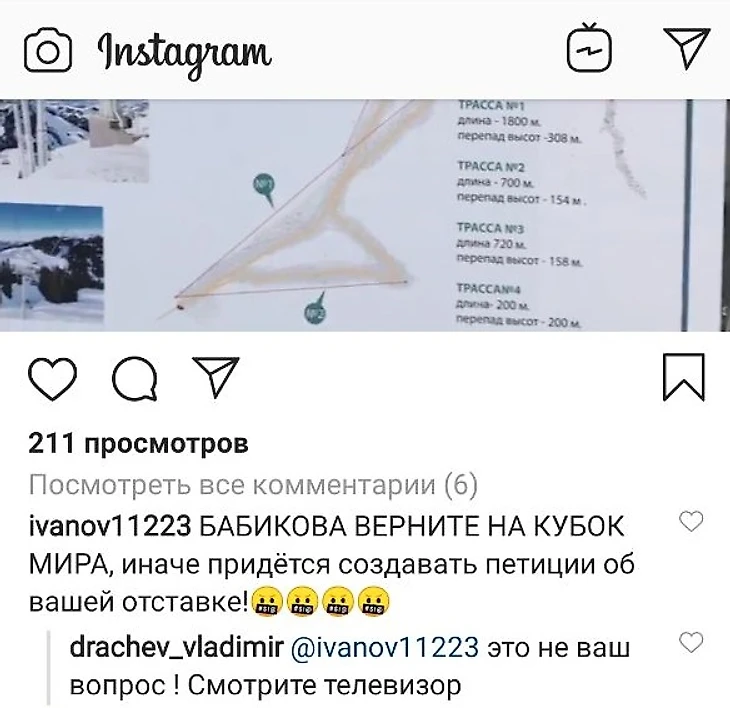Open the IGTV icon
The width and height of the screenshot is (730, 708).
[x=589, y=49]
